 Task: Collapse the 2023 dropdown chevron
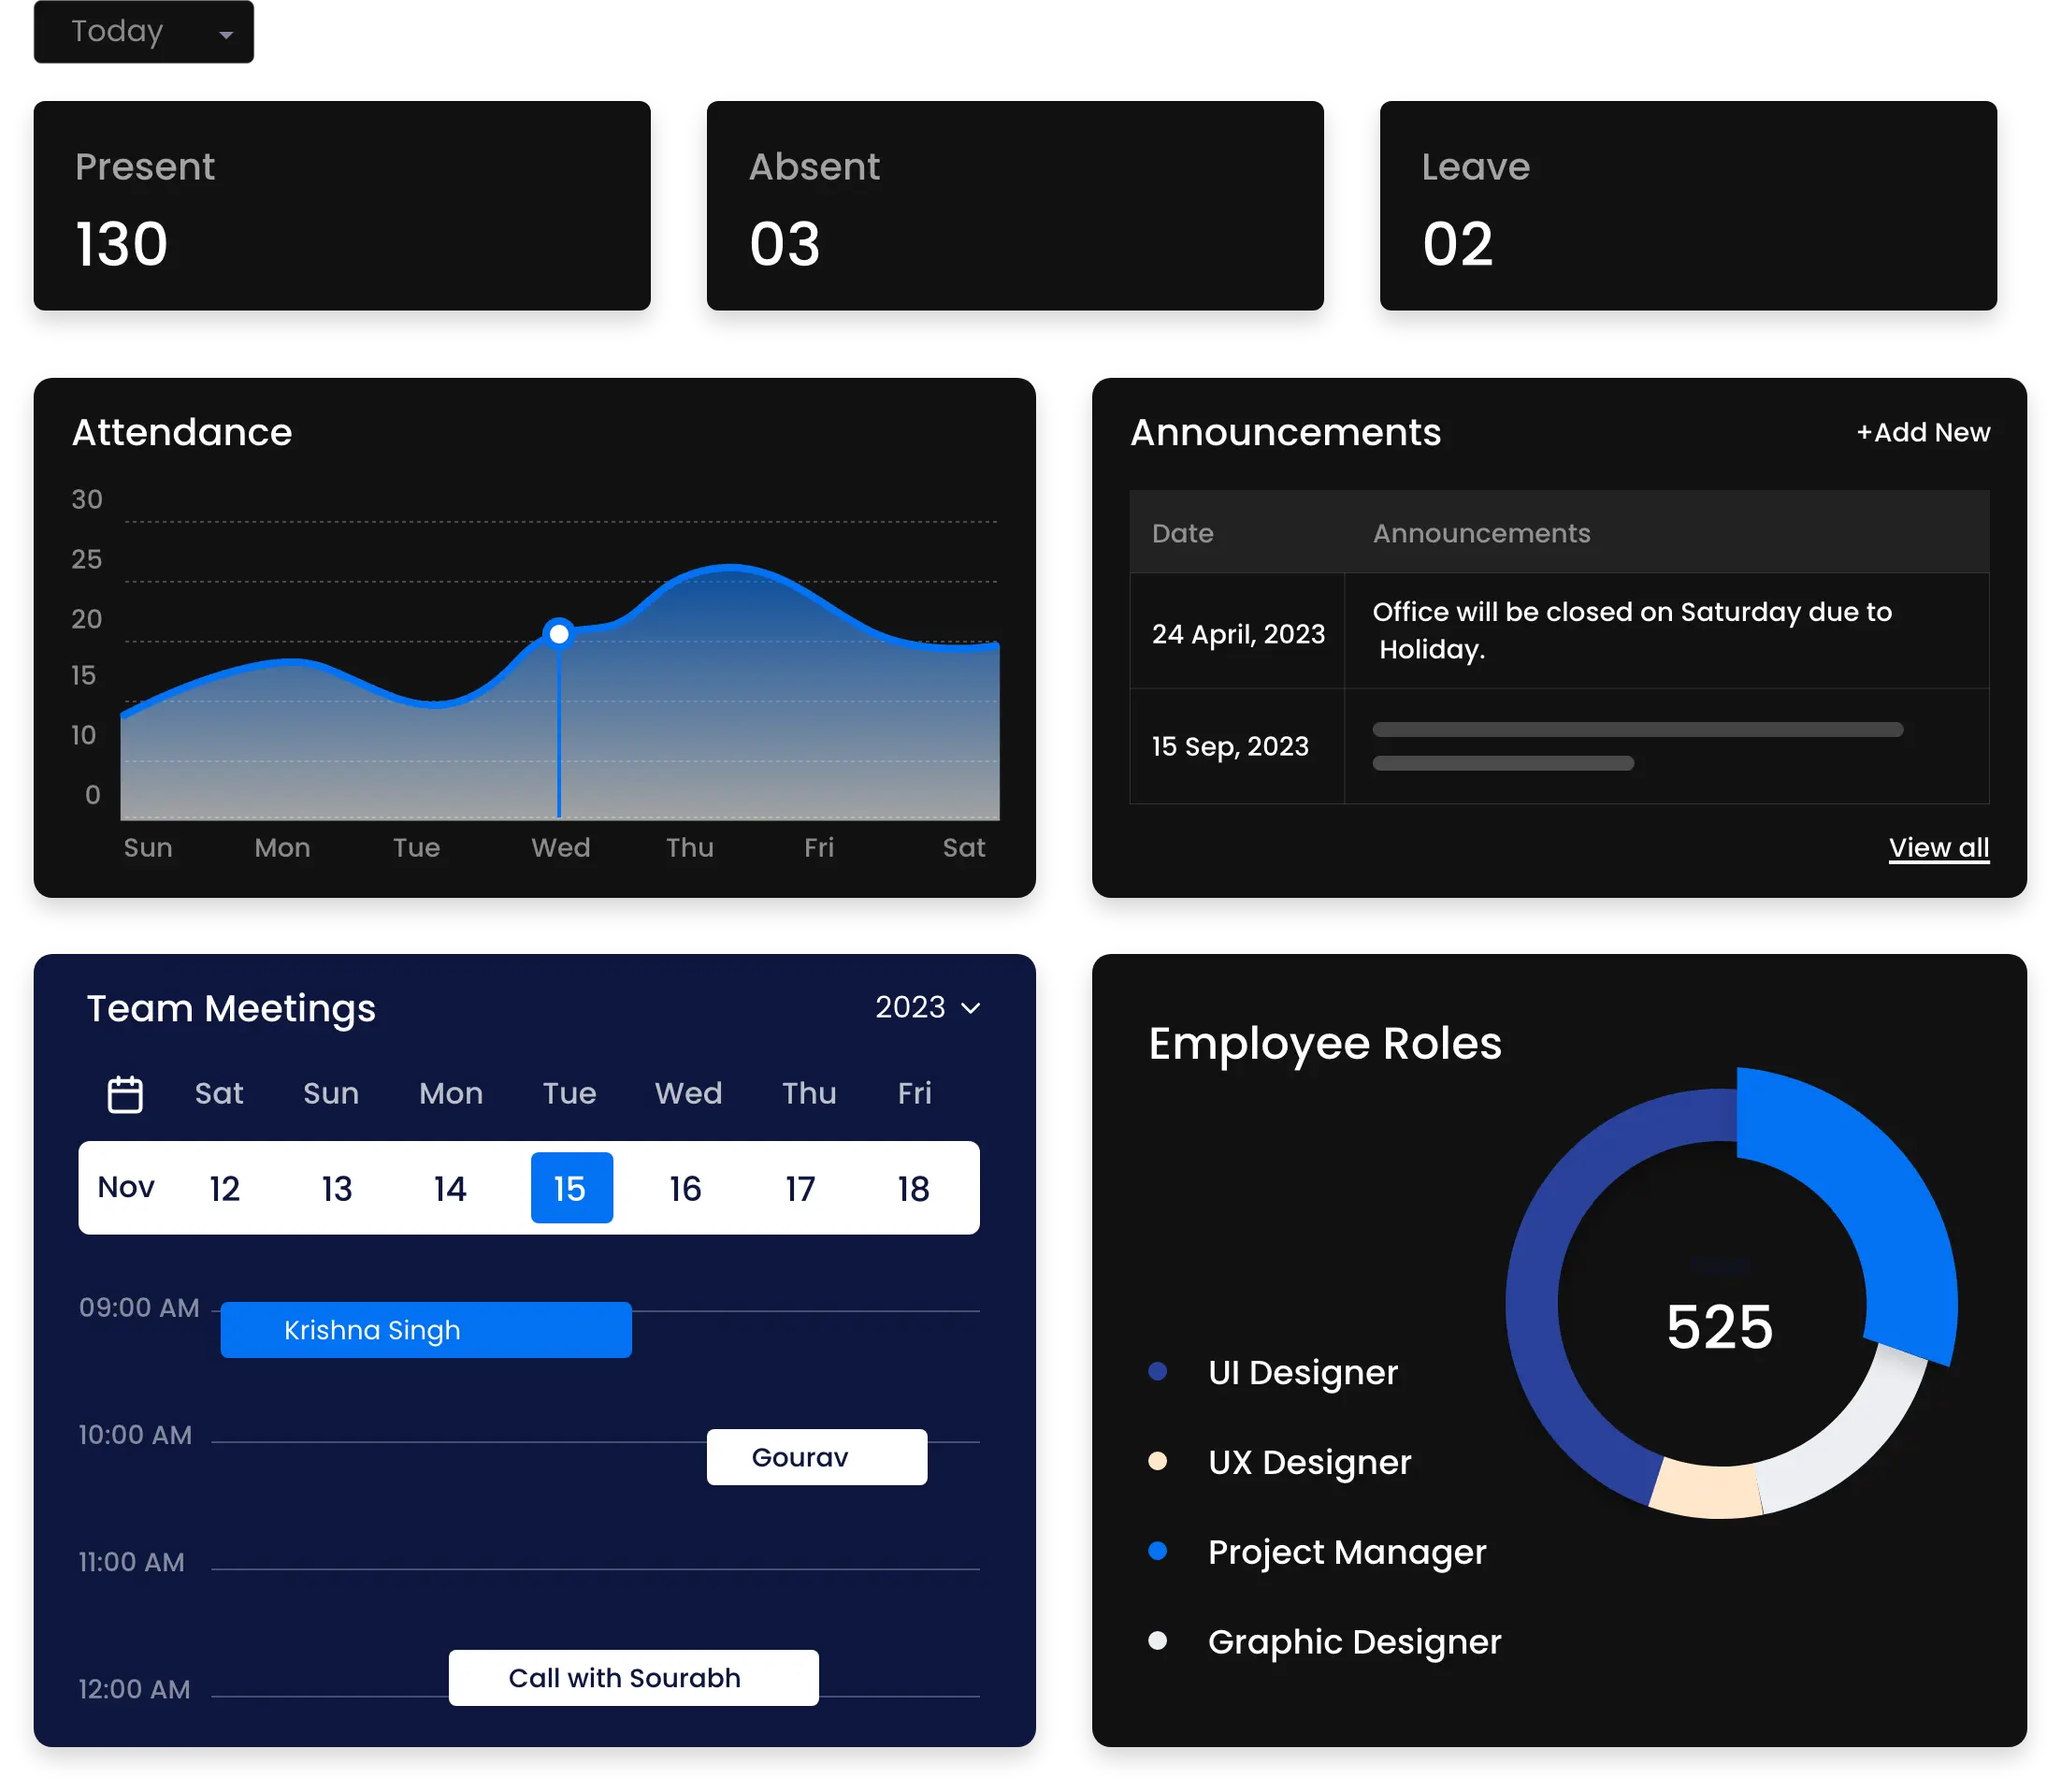[x=971, y=1009]
